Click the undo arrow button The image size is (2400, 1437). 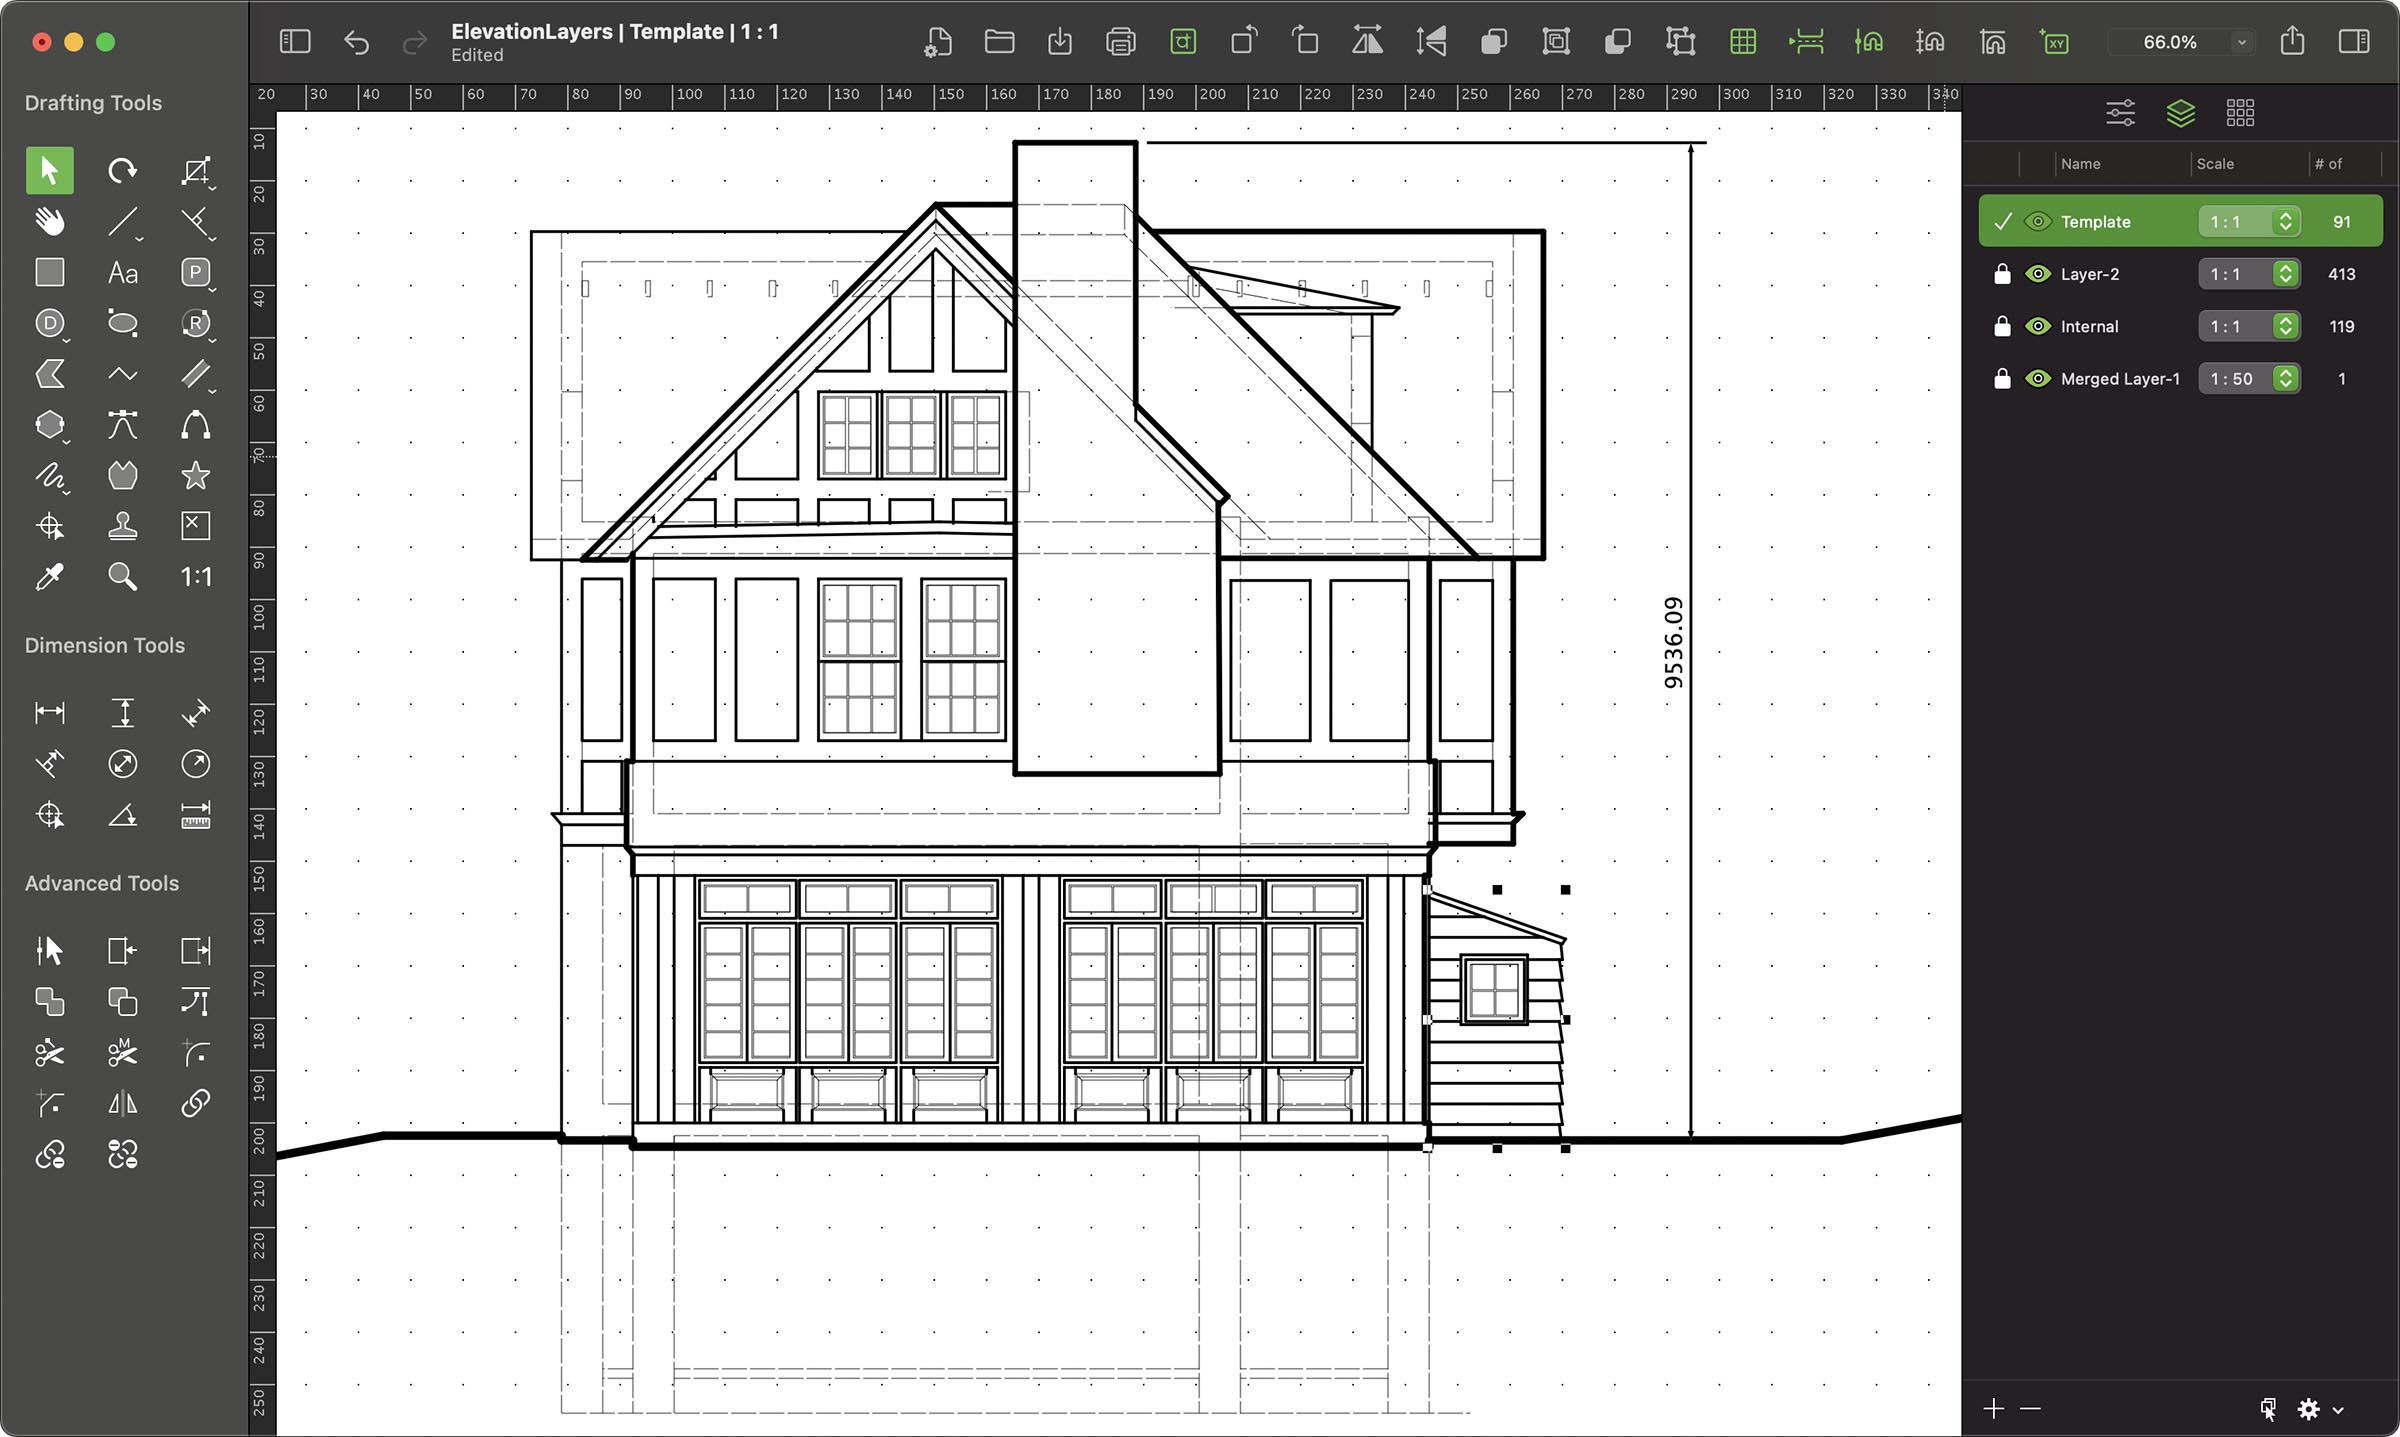click(356, 42)
